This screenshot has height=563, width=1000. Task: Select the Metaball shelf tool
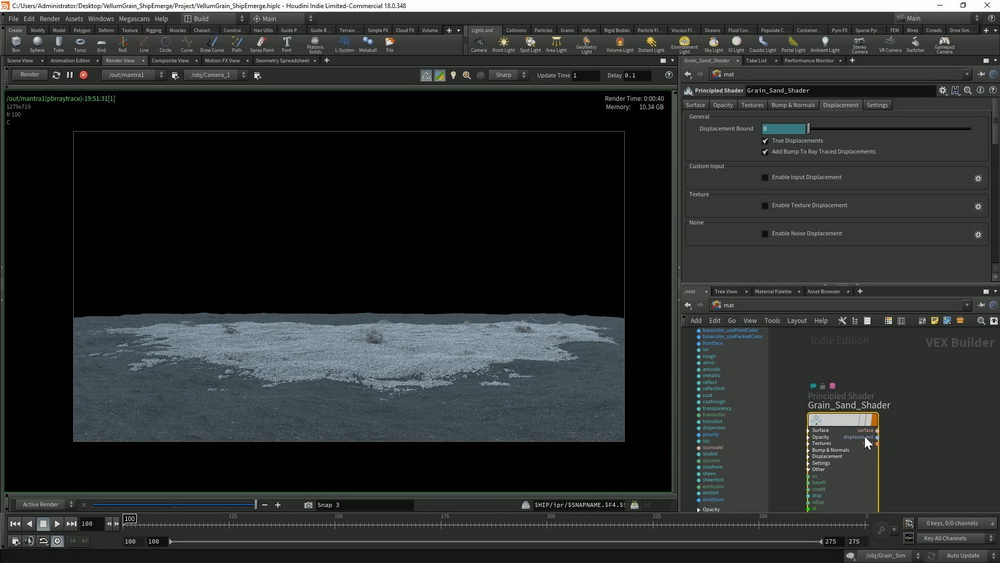point(368,44)
